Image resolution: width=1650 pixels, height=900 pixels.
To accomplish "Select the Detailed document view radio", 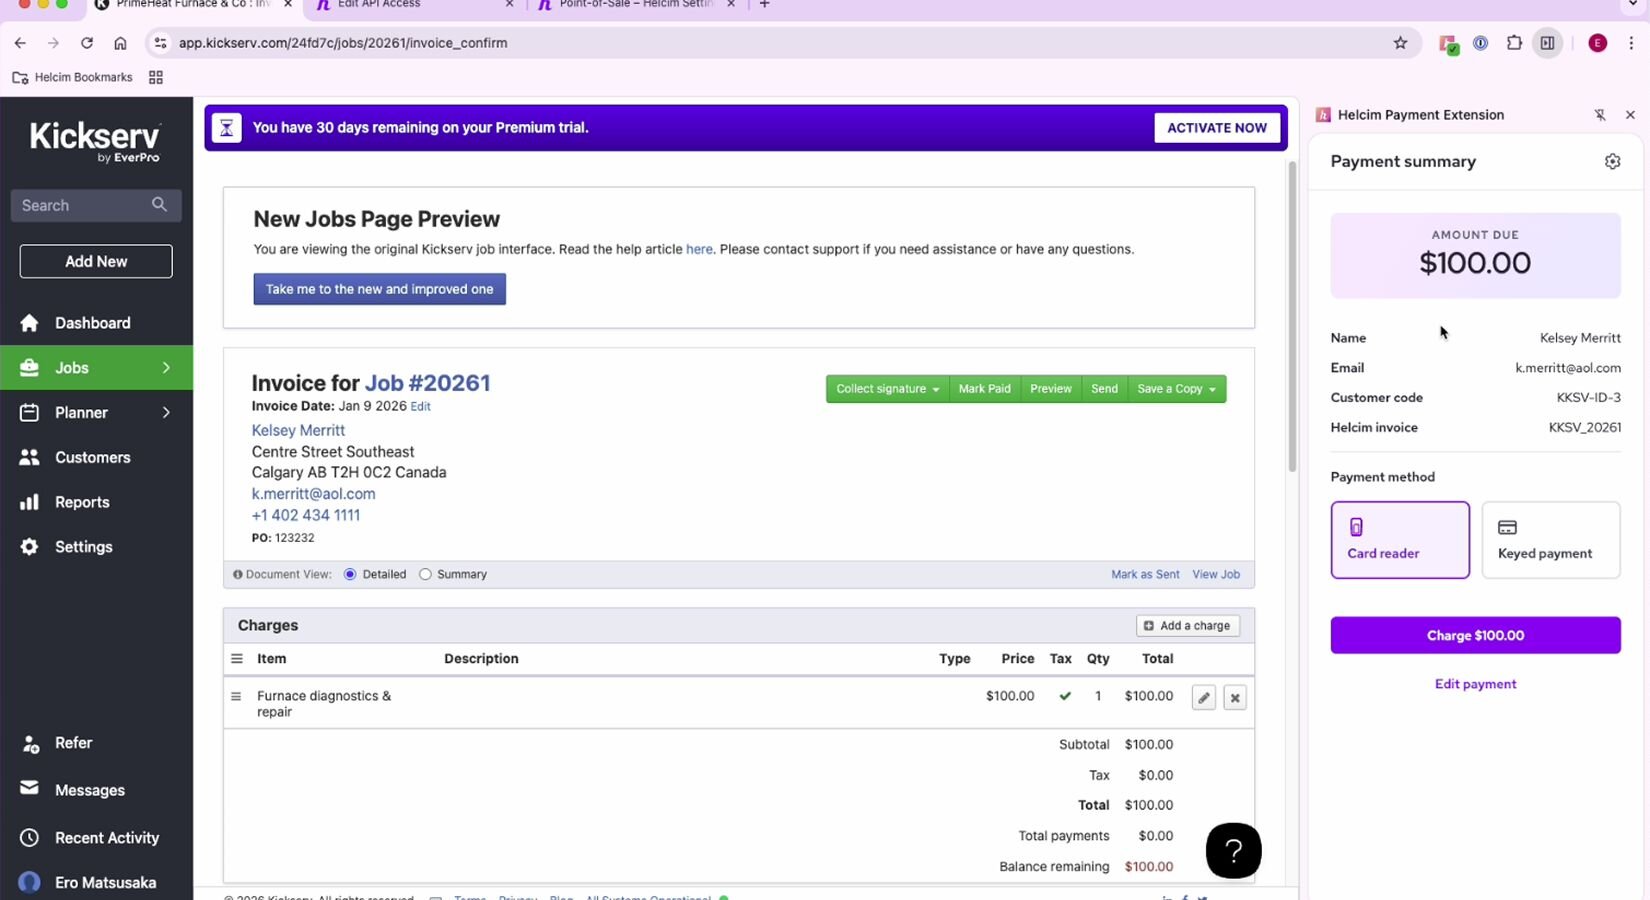I will pyautogui.click(x=350, y=575).
